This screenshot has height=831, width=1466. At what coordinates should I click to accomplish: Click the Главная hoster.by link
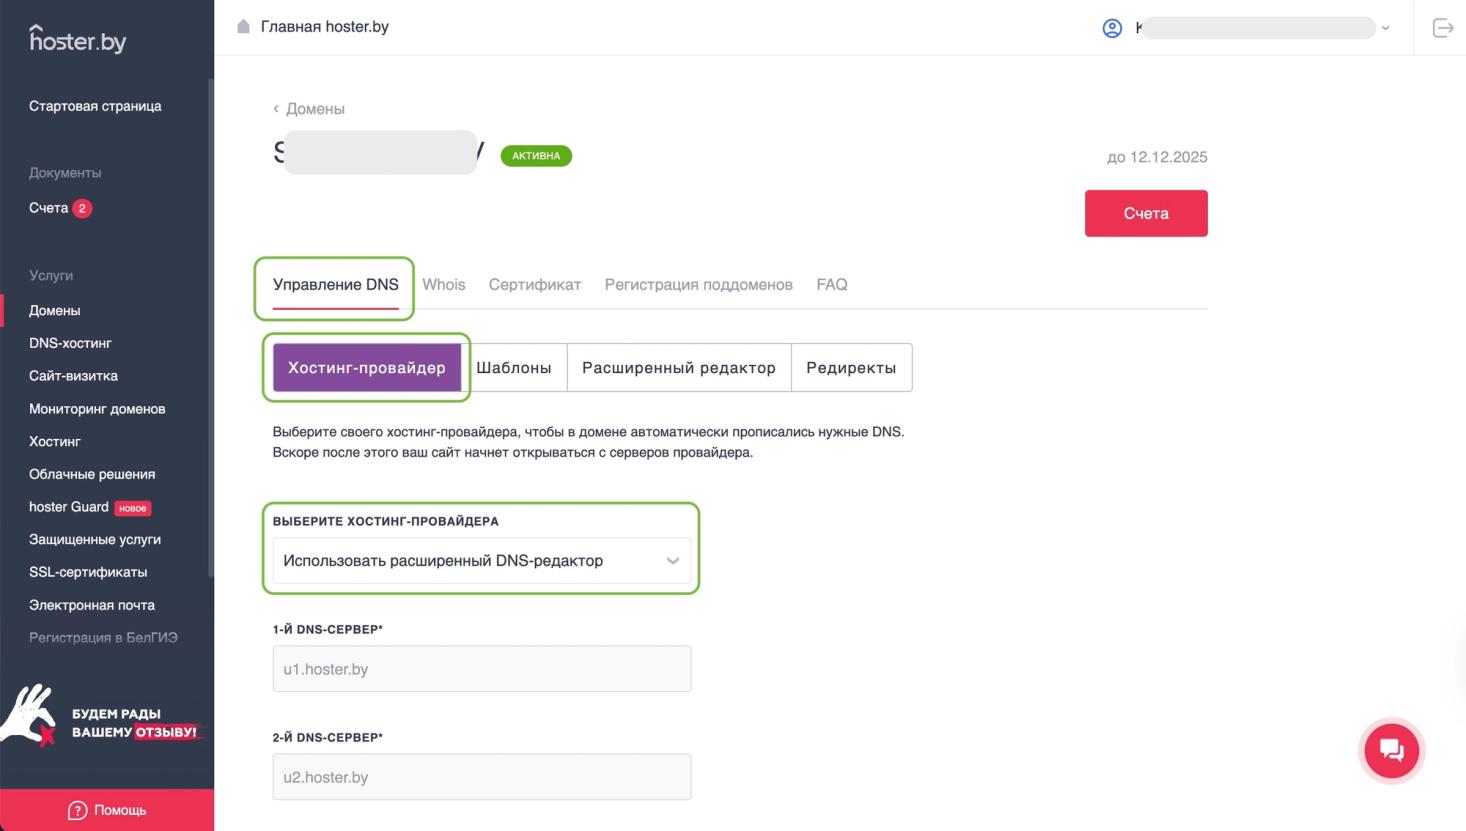325,27
